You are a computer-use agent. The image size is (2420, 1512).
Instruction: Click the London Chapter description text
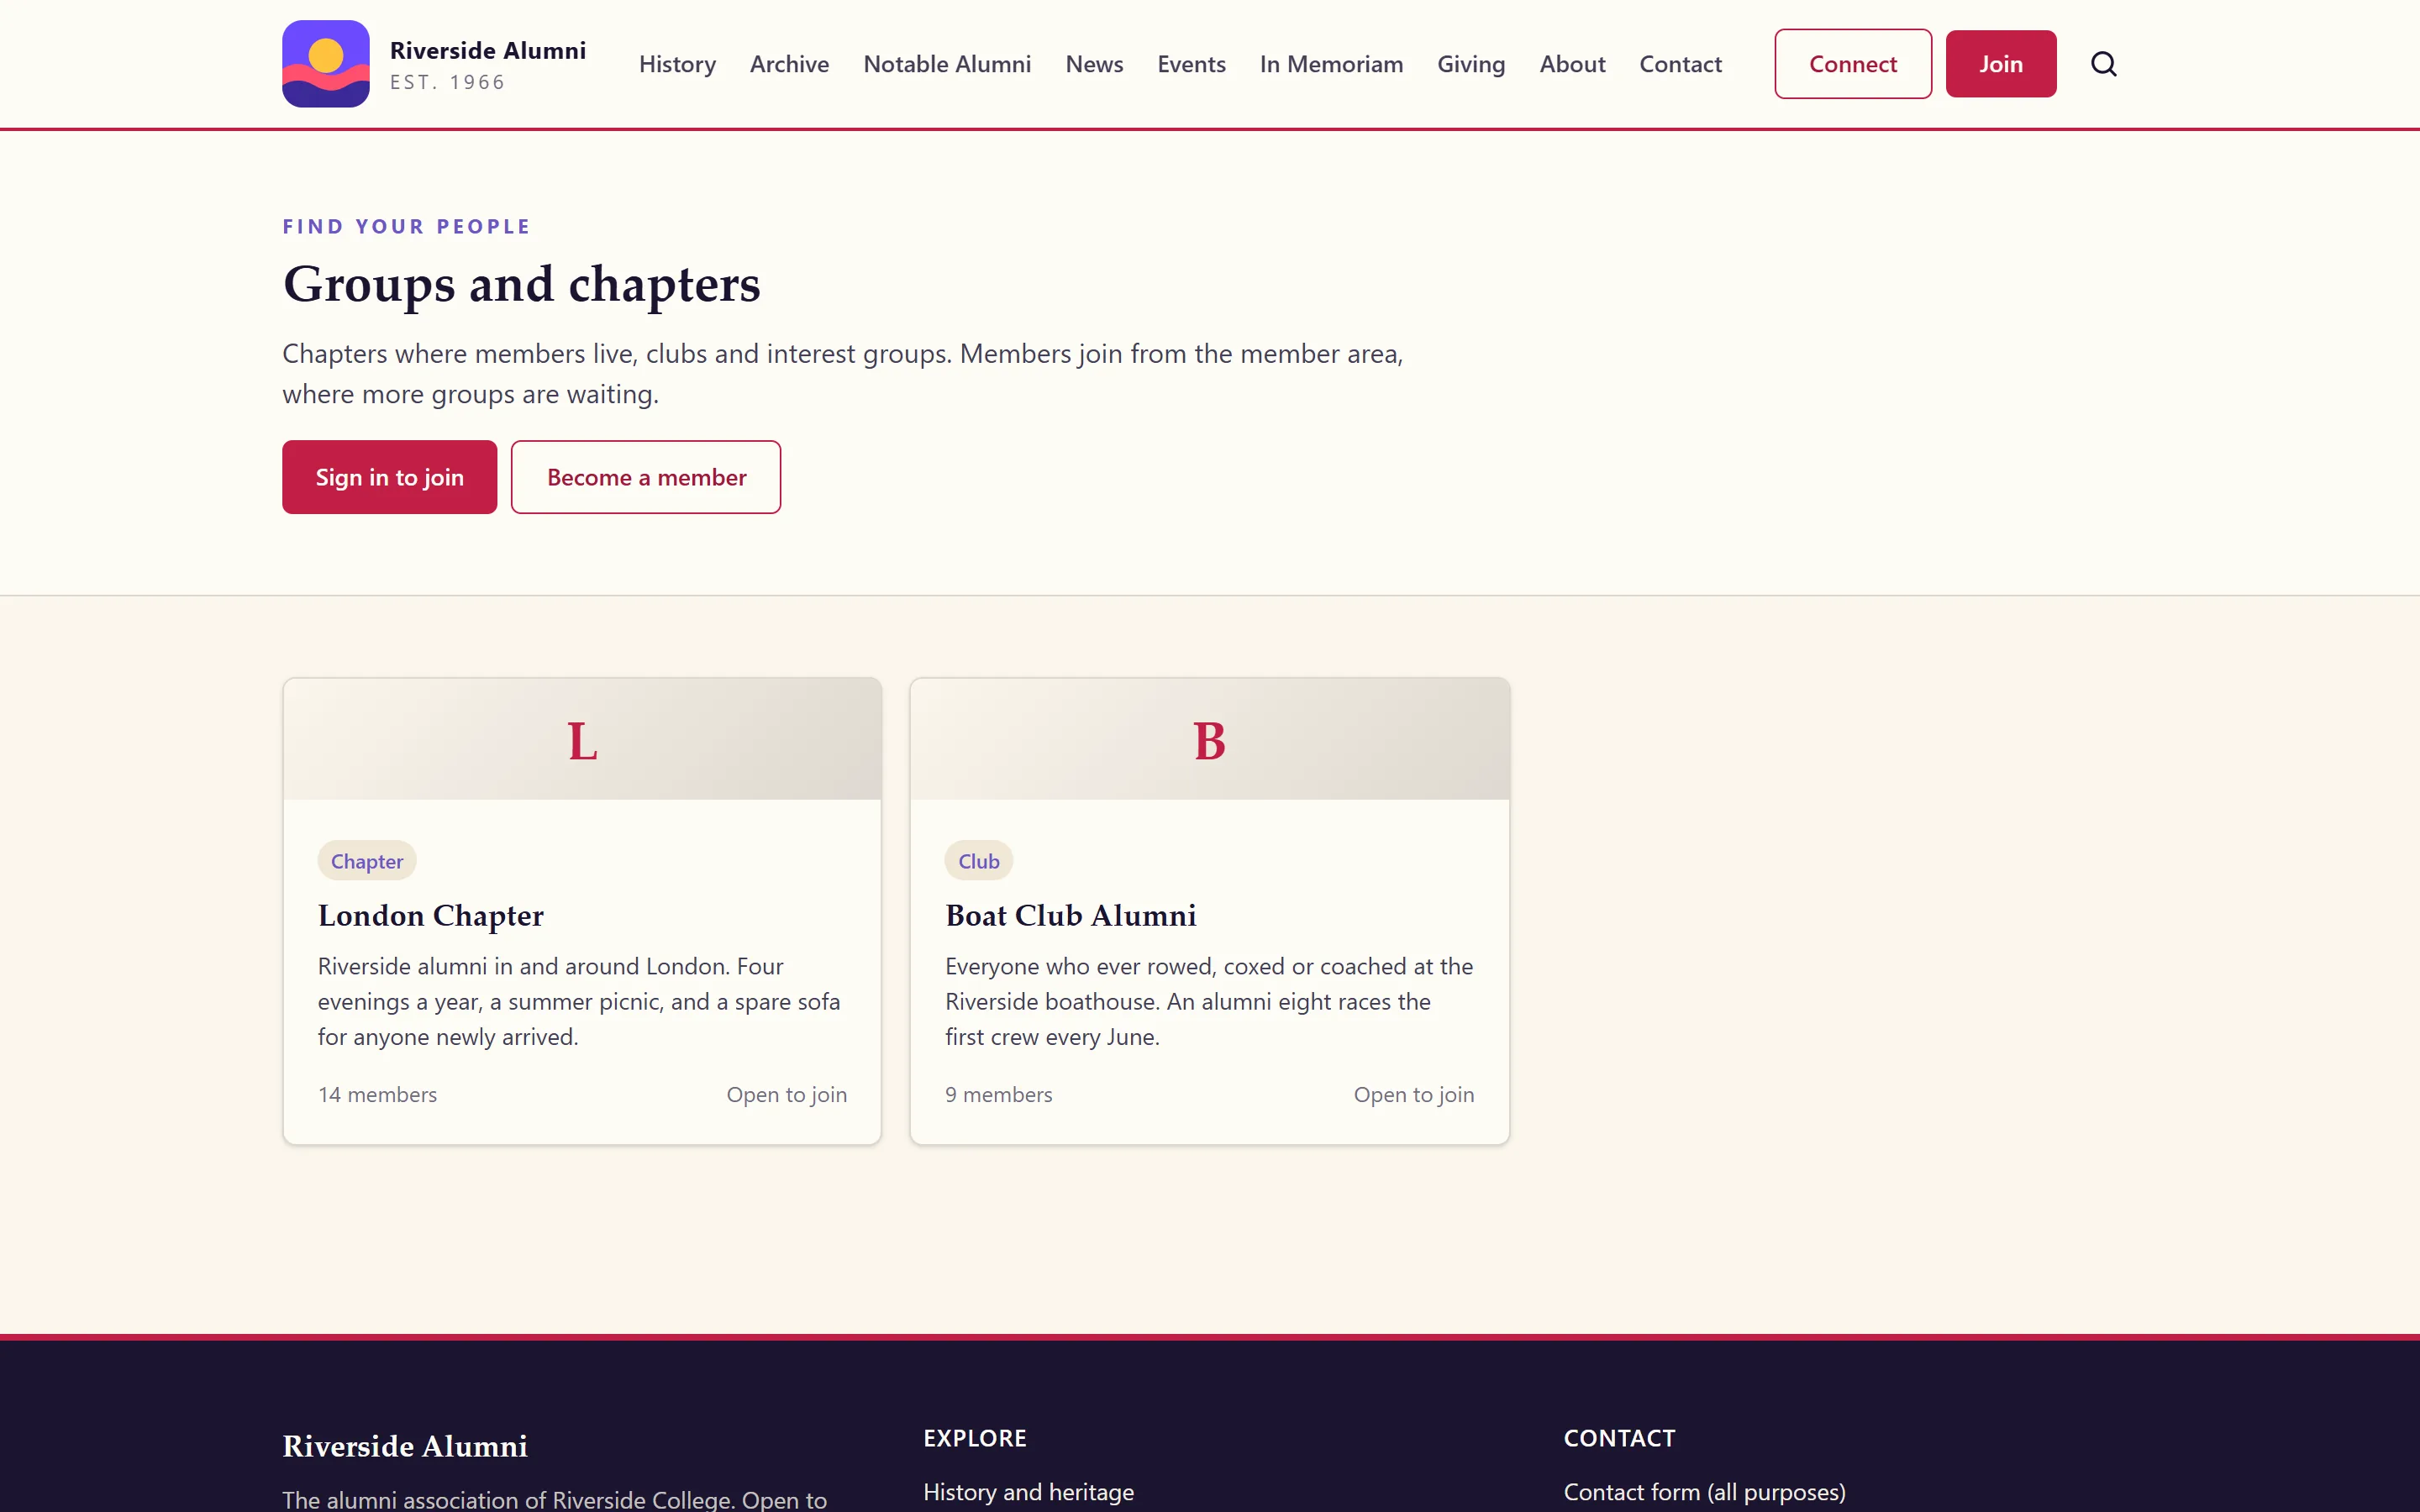point(580,1001)
